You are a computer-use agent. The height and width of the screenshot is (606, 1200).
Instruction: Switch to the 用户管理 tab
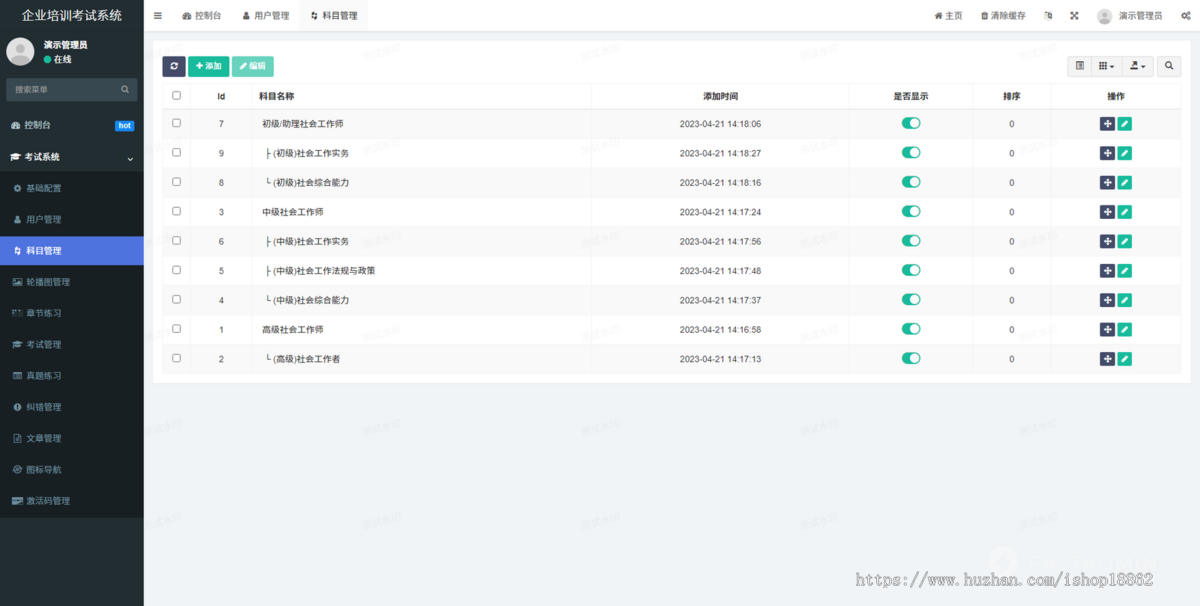265,16
